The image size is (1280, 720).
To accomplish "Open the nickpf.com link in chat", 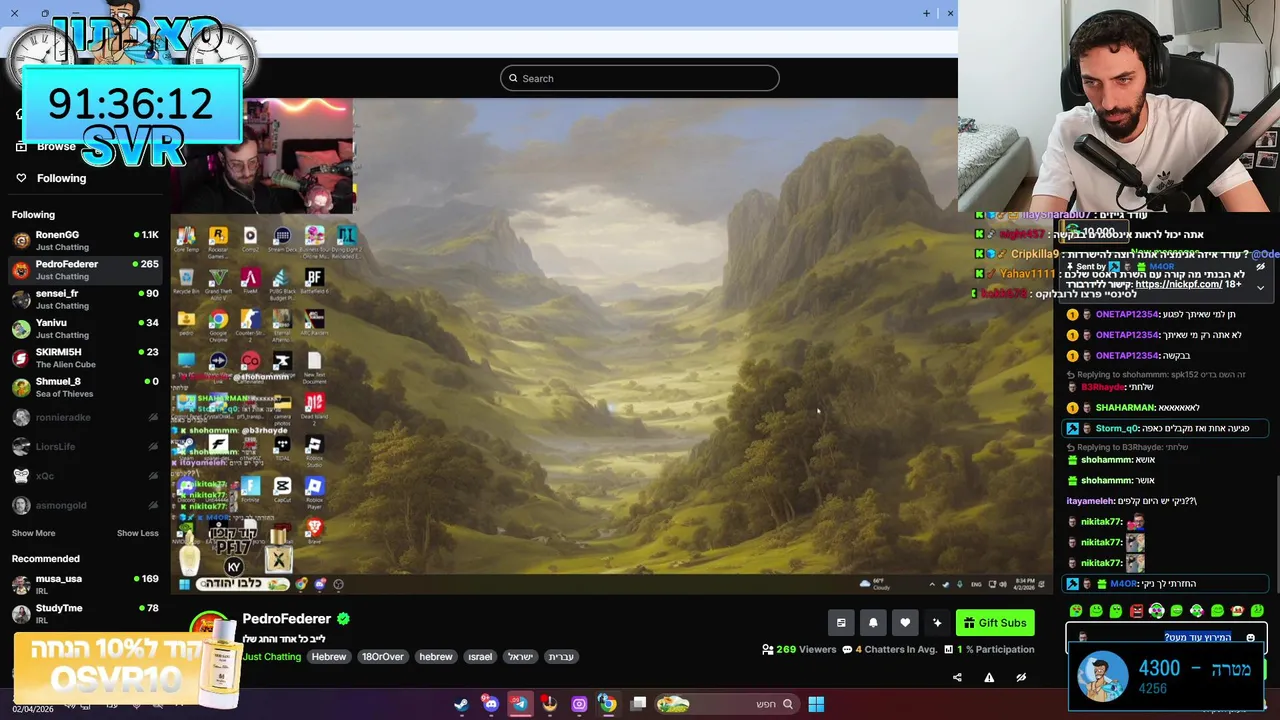I will coord(1178,284).
